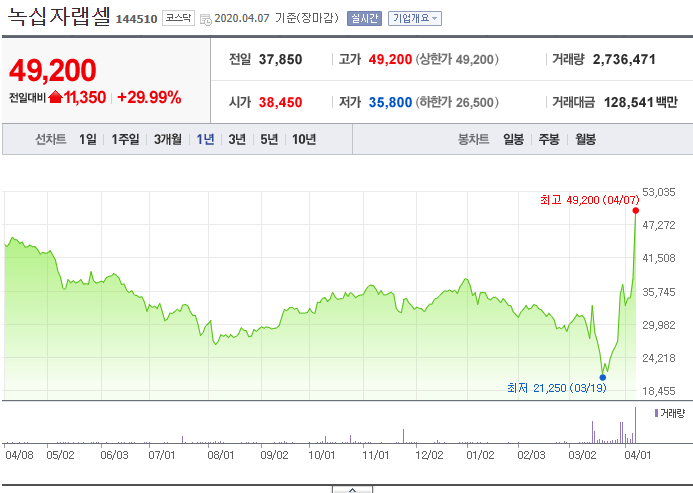Select the 1일 line chart tab
The height and width of the screenshot is (493, 693).
(x=88, y=140)
